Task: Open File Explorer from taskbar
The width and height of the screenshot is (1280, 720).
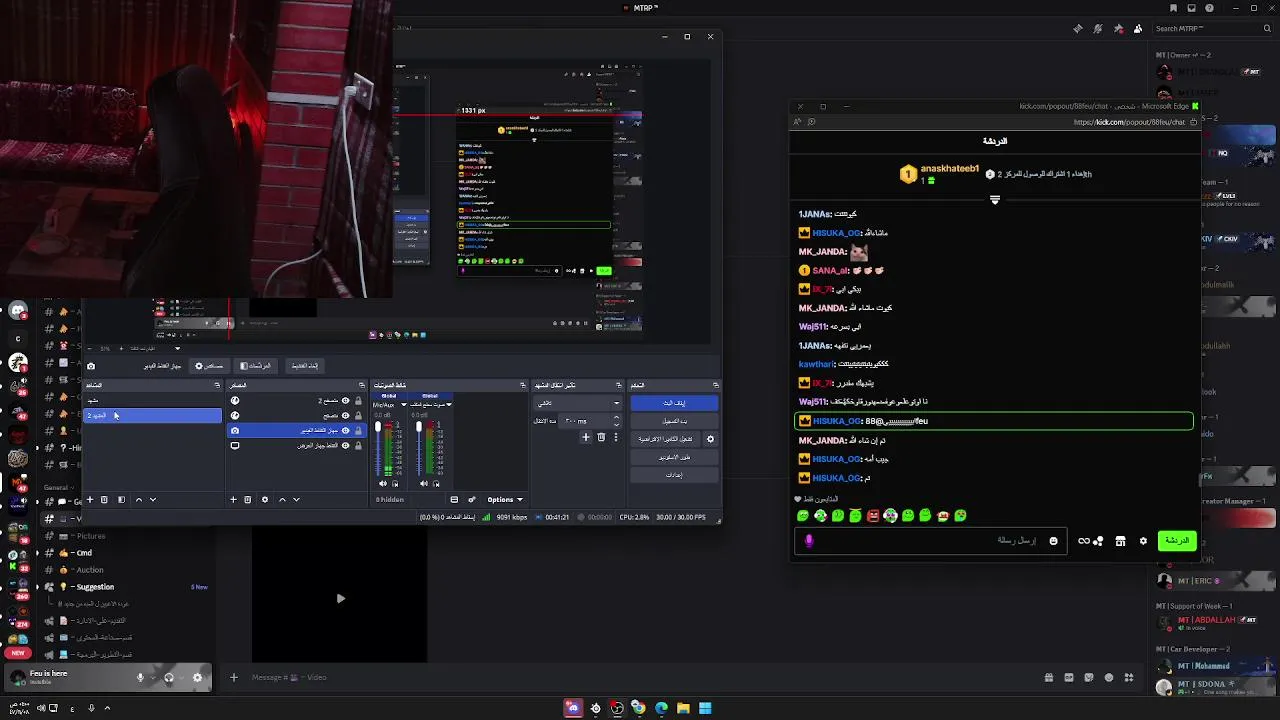Action: 683,708
